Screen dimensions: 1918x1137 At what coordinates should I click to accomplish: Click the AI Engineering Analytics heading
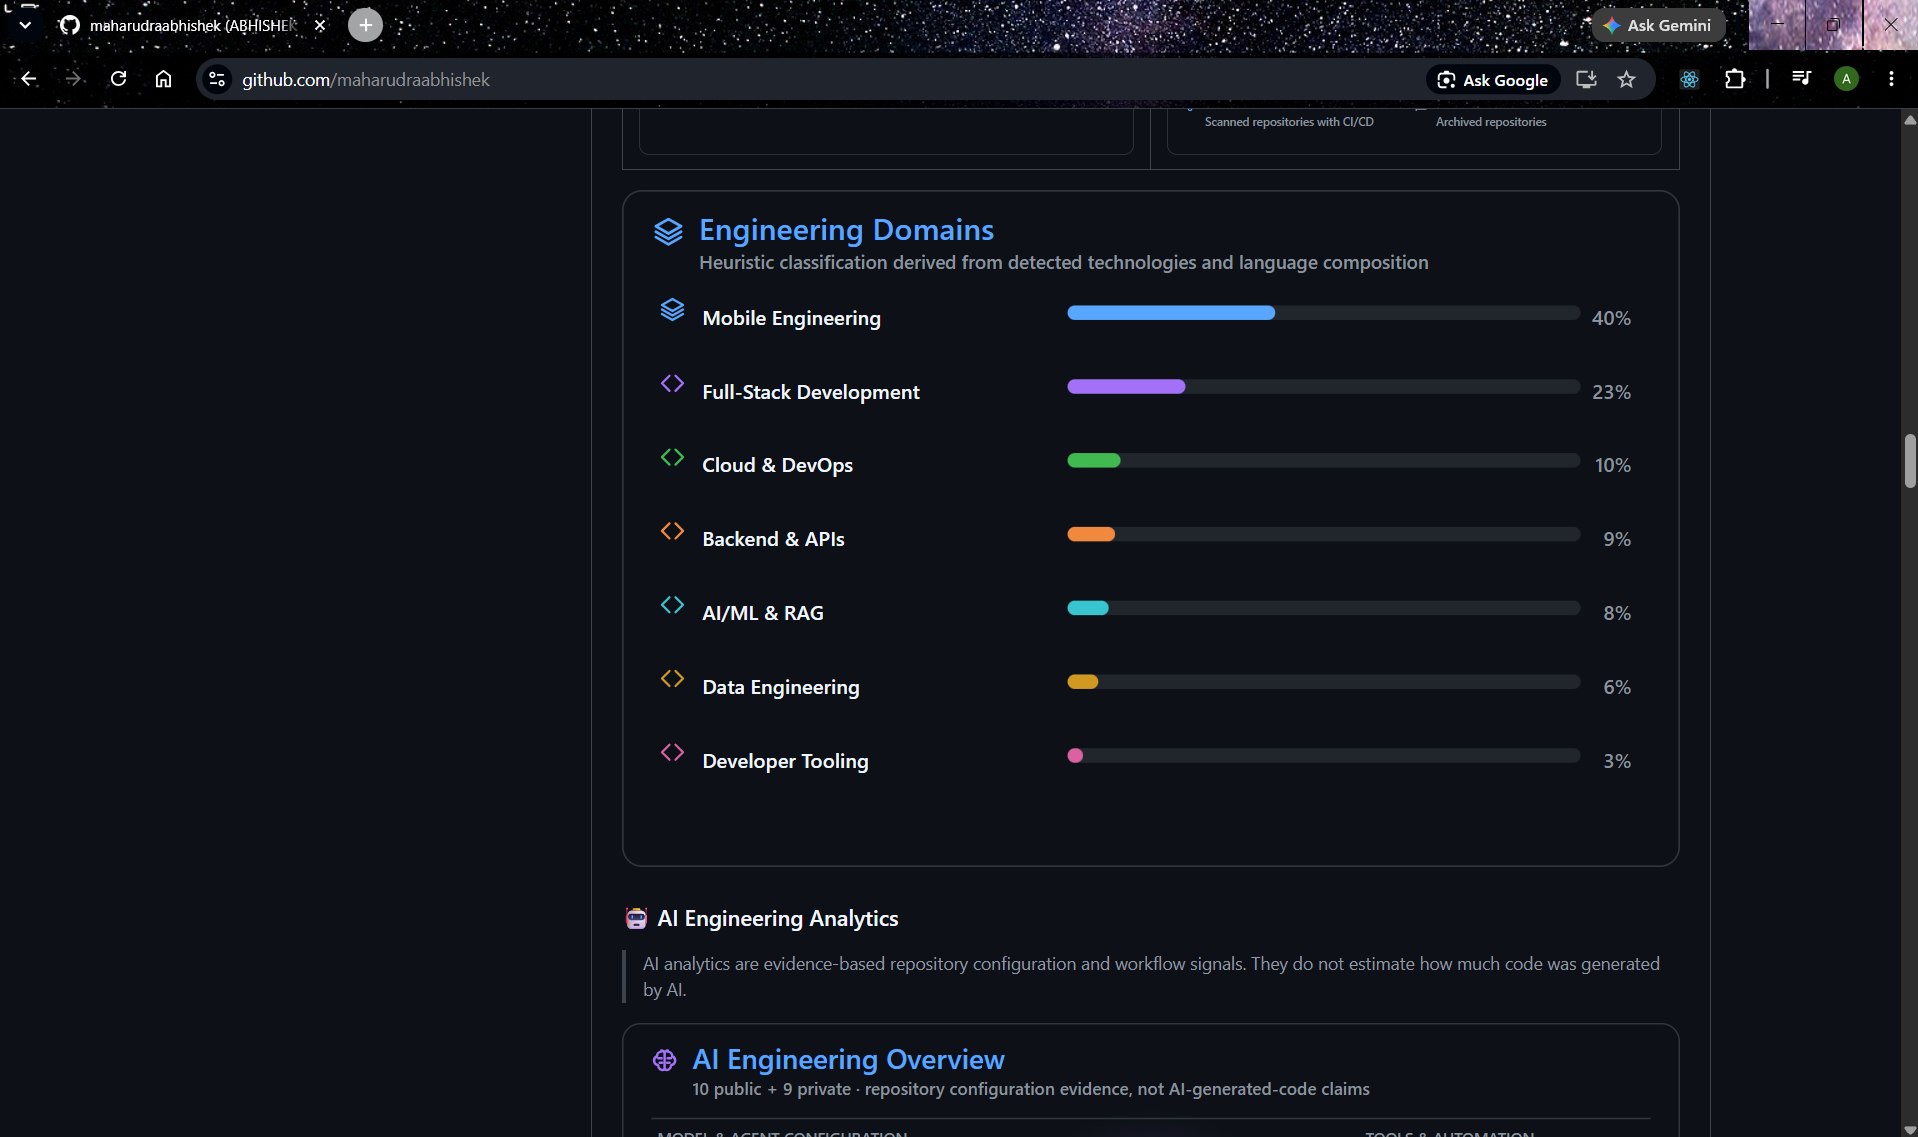coord(777,918)
